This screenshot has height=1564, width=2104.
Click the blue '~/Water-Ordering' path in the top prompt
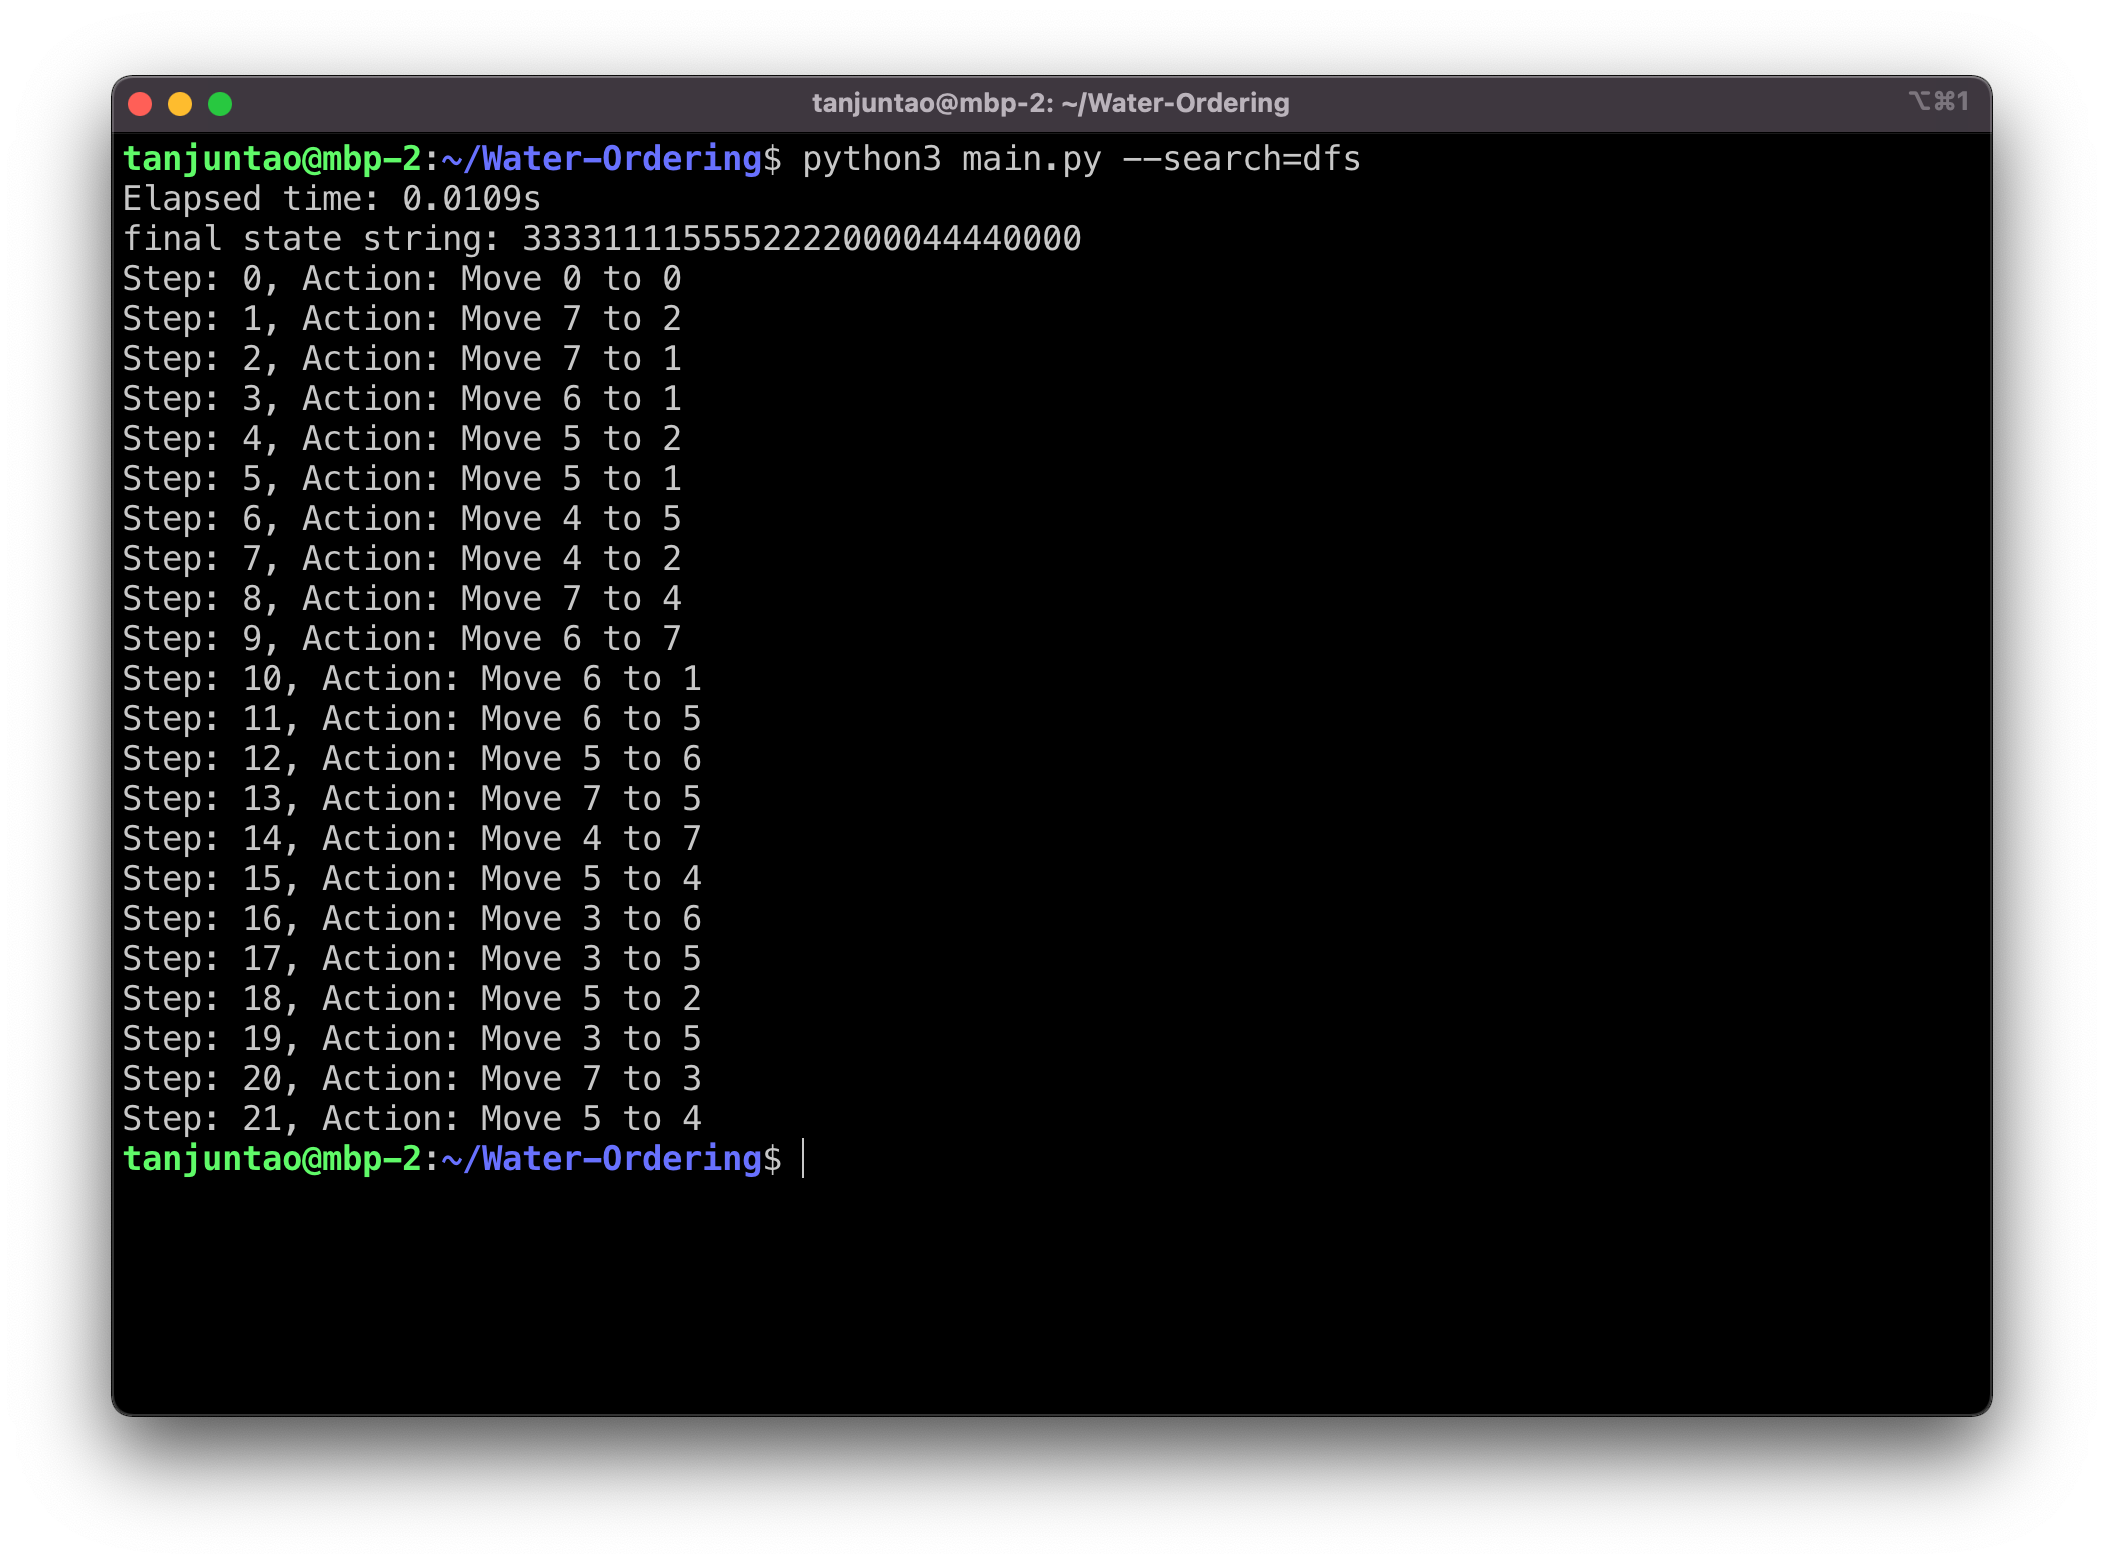click(x=602, y=159)
